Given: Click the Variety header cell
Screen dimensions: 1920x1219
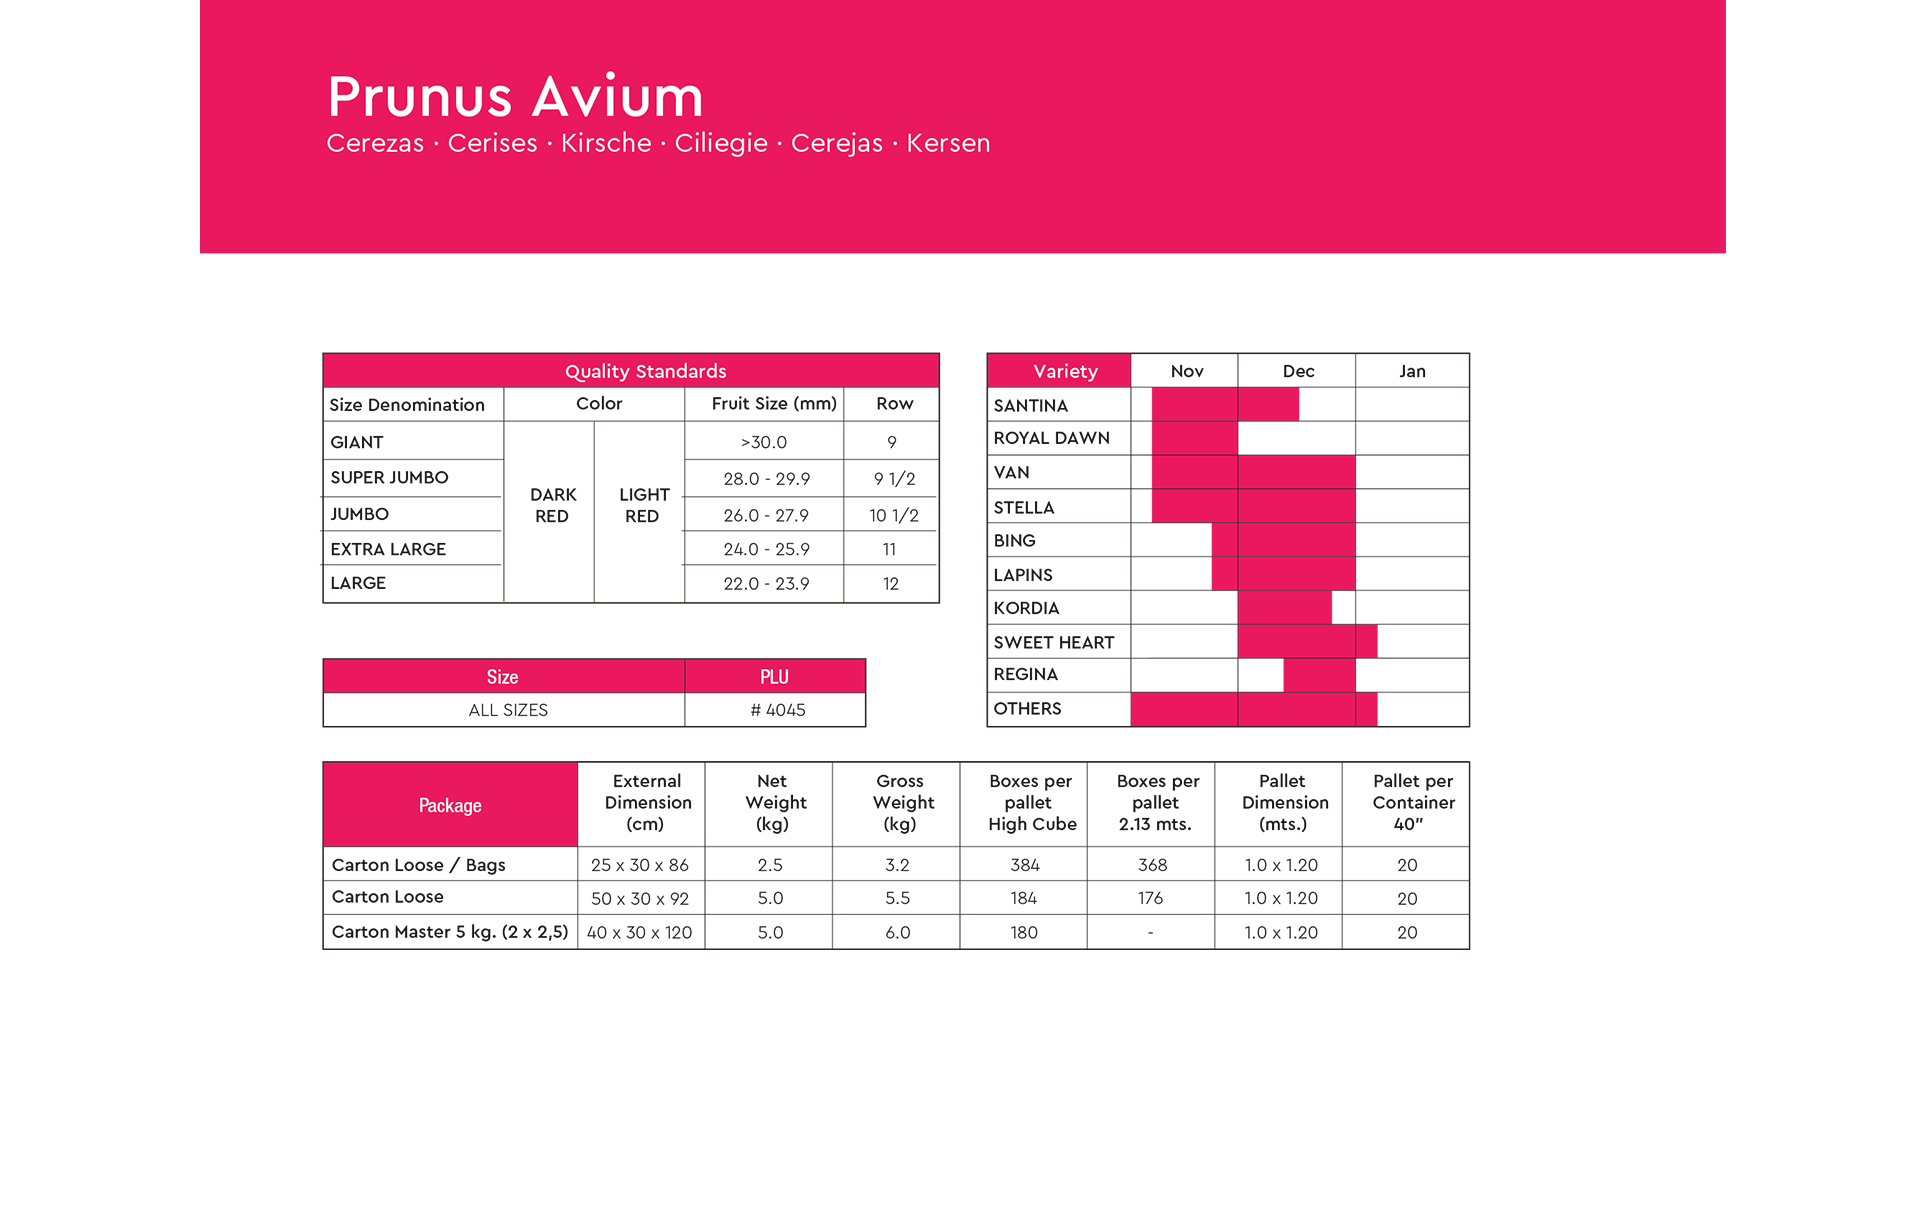Looking at the screenshot, I should [1059, 371].
